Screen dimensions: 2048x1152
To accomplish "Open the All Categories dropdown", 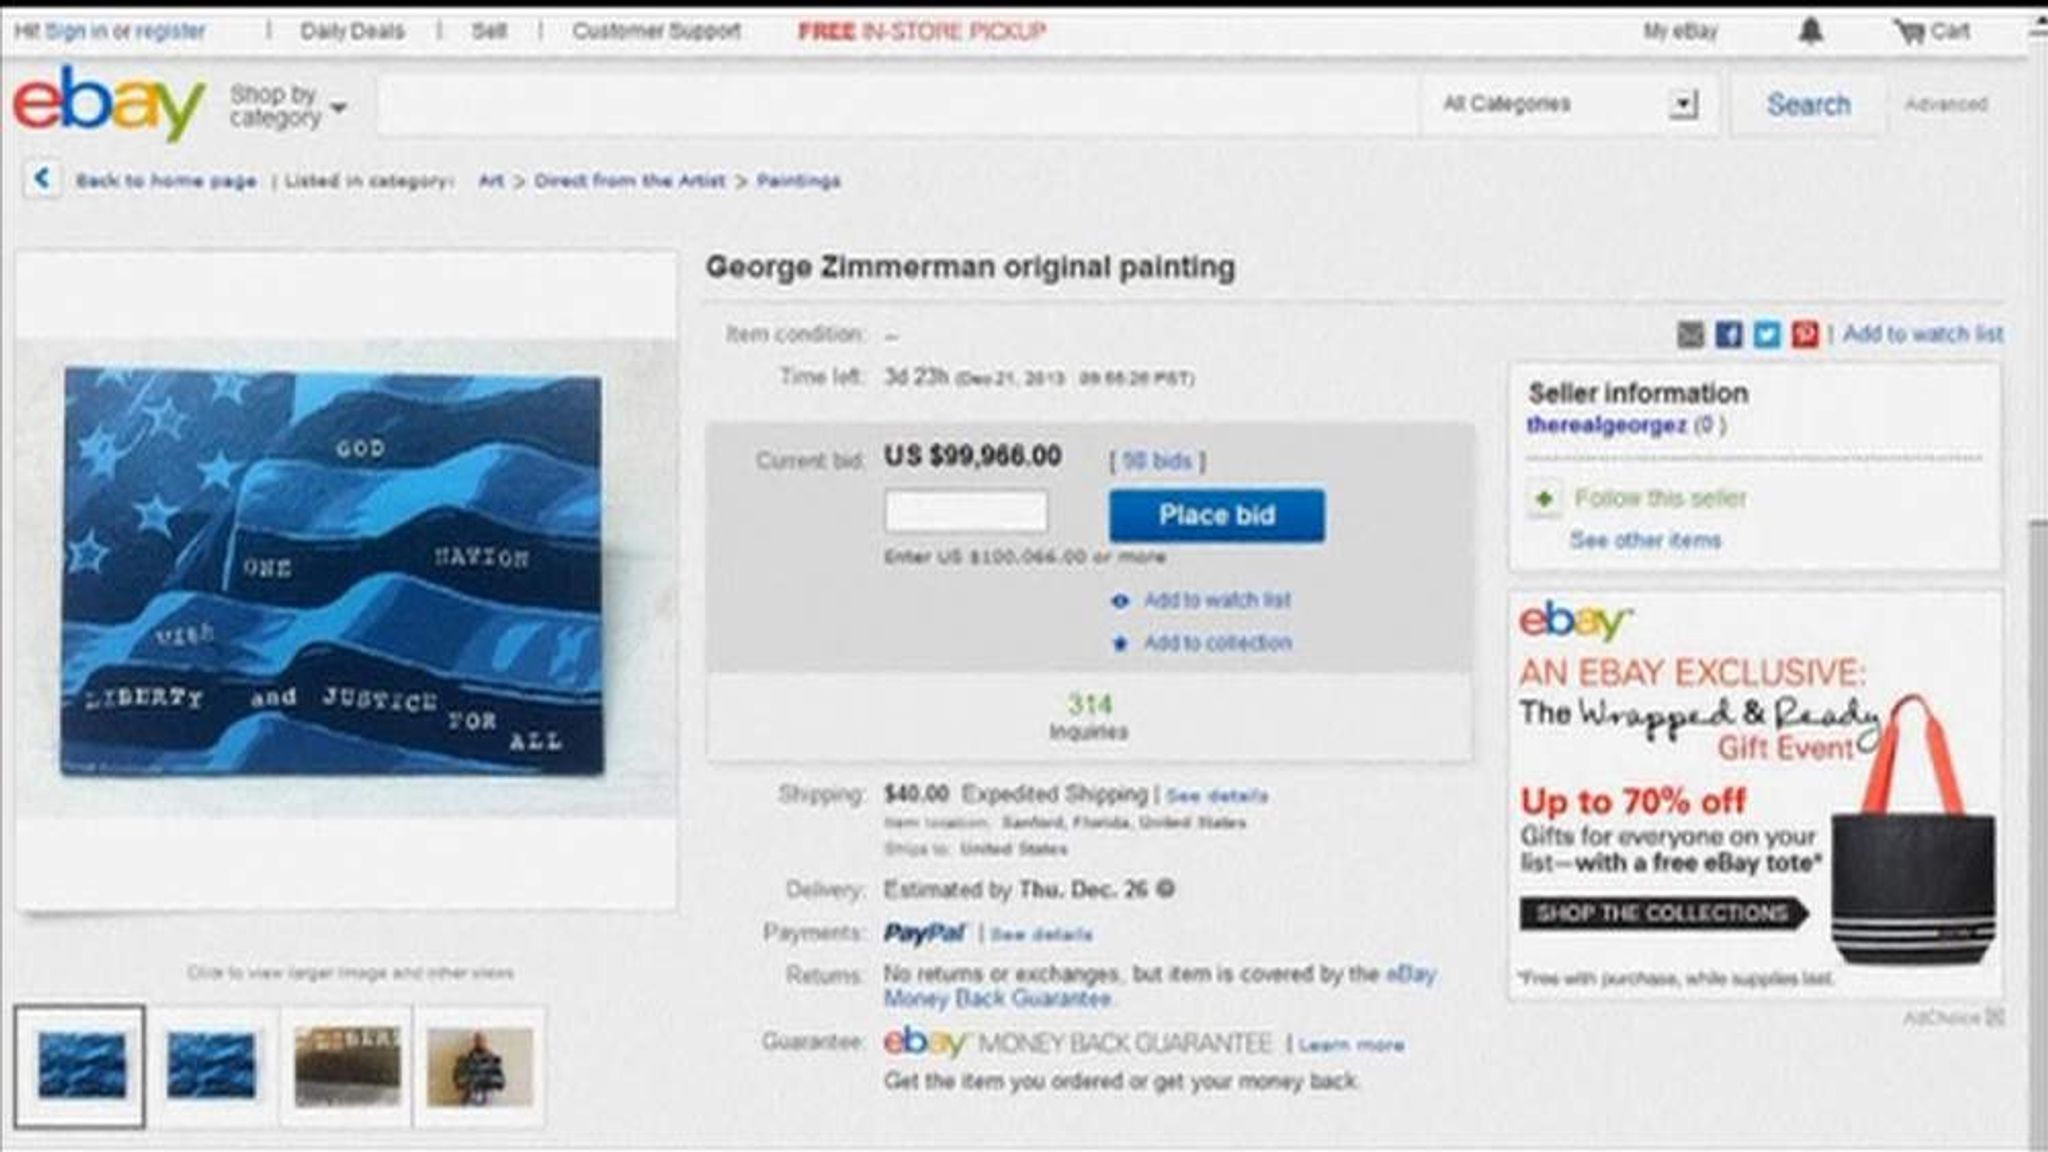I will point(1569,103).
